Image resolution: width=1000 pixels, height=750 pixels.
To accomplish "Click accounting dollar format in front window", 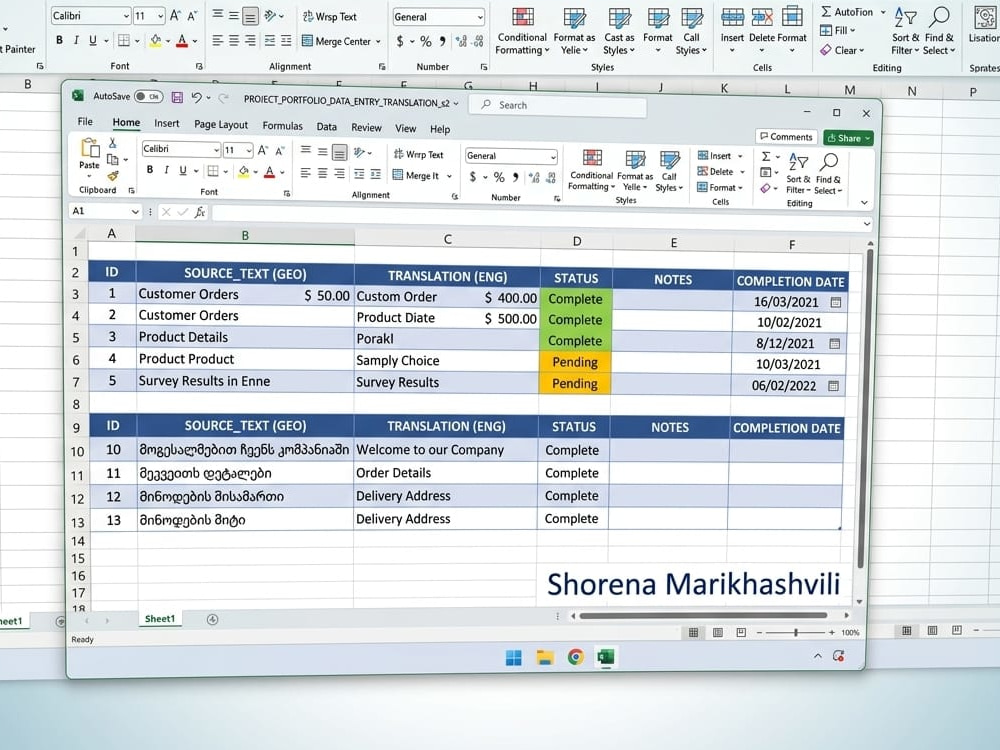I will click(x=473, y=177).
